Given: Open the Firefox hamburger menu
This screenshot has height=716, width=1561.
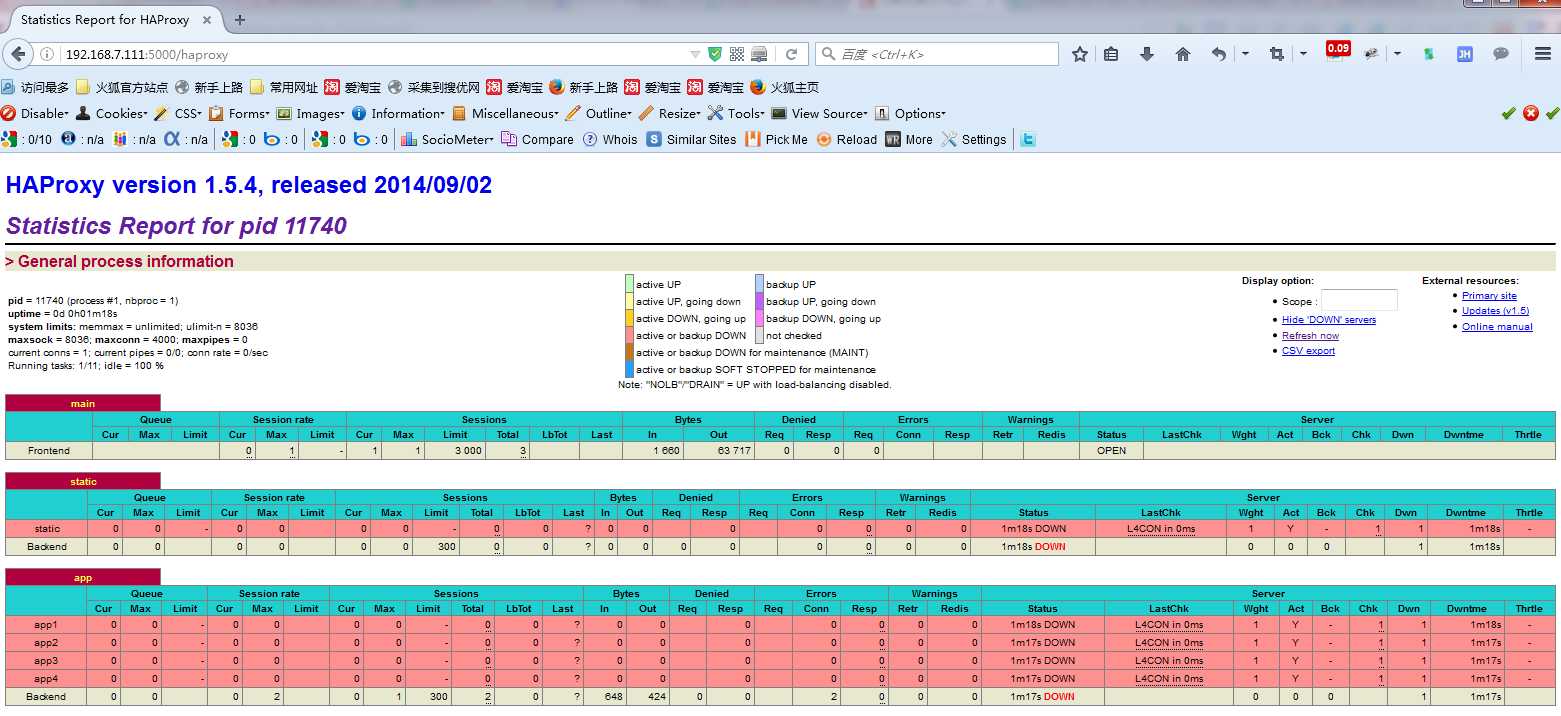Looking at the screenshot, I should pos(1543,54).
